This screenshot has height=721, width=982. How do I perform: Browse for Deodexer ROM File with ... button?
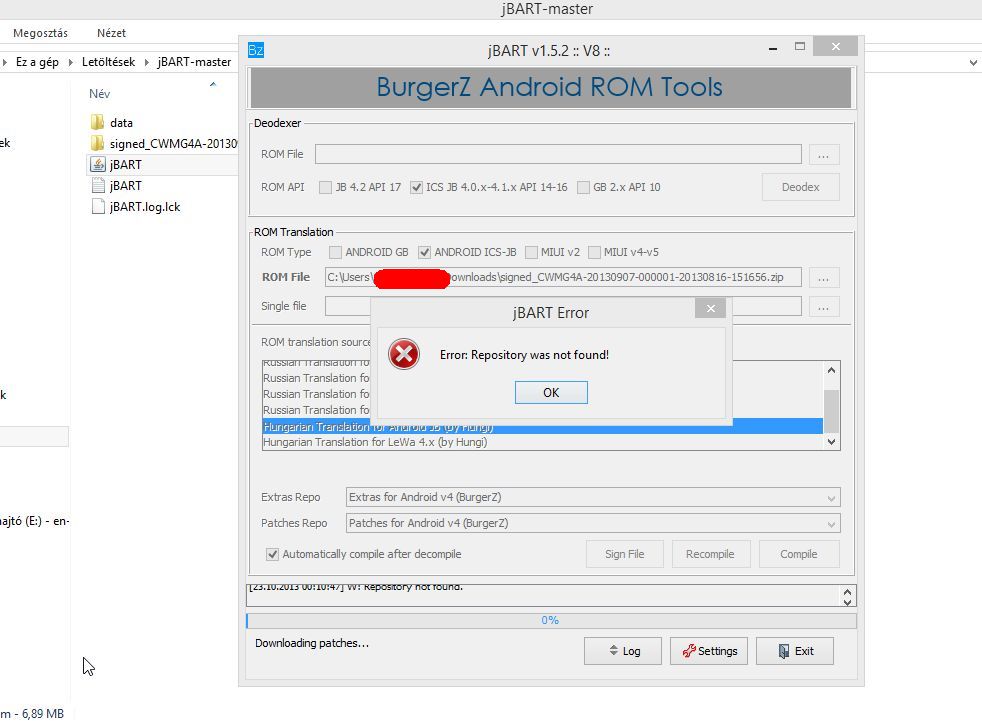(824, 155)
